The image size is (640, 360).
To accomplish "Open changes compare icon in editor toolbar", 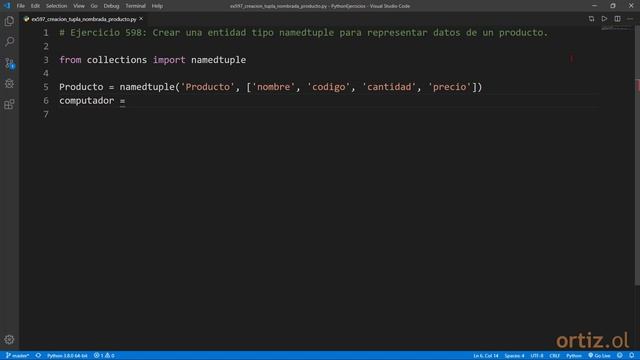I will click(x=591, y=19).
